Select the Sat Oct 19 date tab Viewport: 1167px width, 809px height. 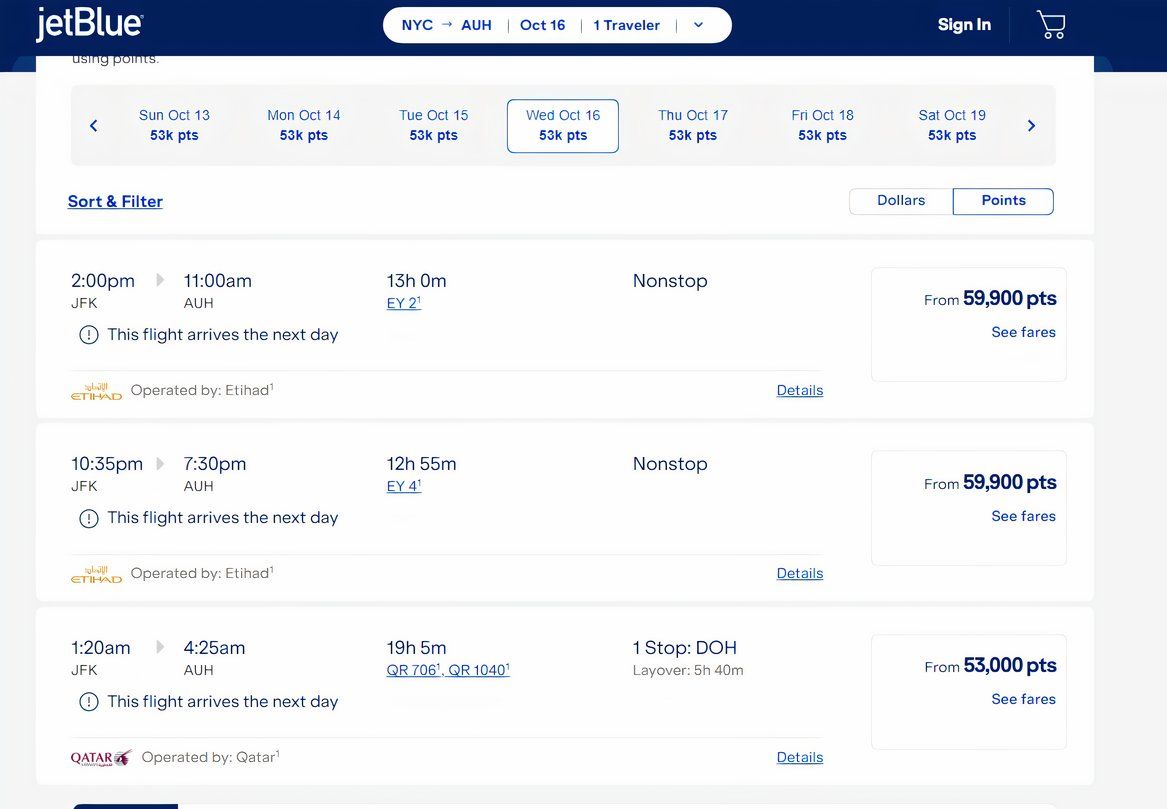tap(951, 125)
